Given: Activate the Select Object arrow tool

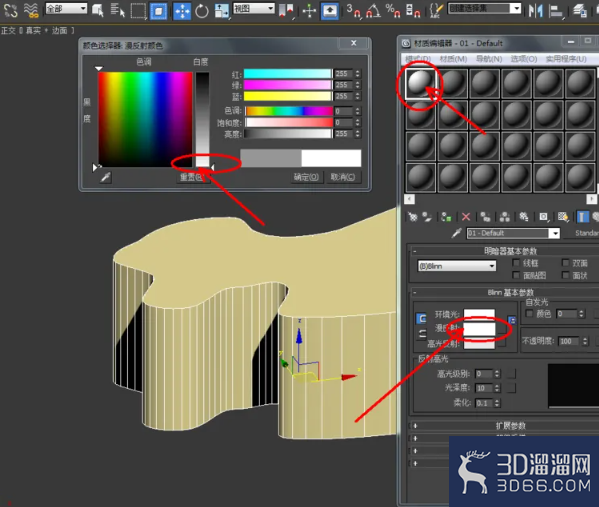Looking at the screenshot, I should (x=98, y=10).
